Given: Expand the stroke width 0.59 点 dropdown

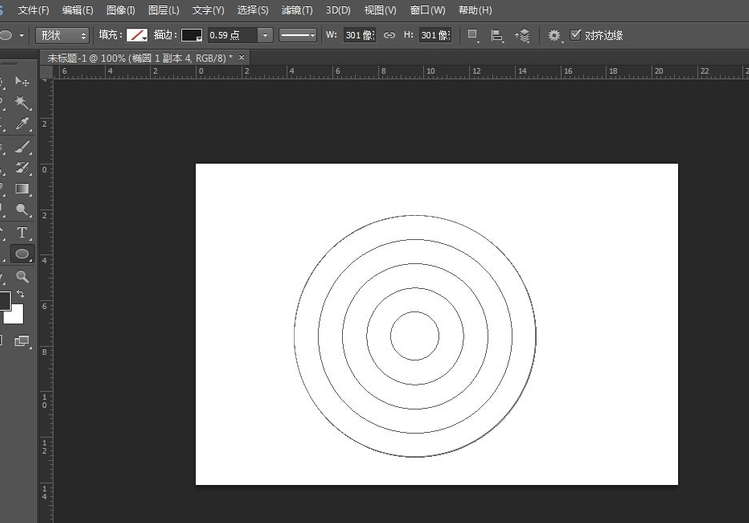Looking at the screenshot, I should click(x=265, y=35).
